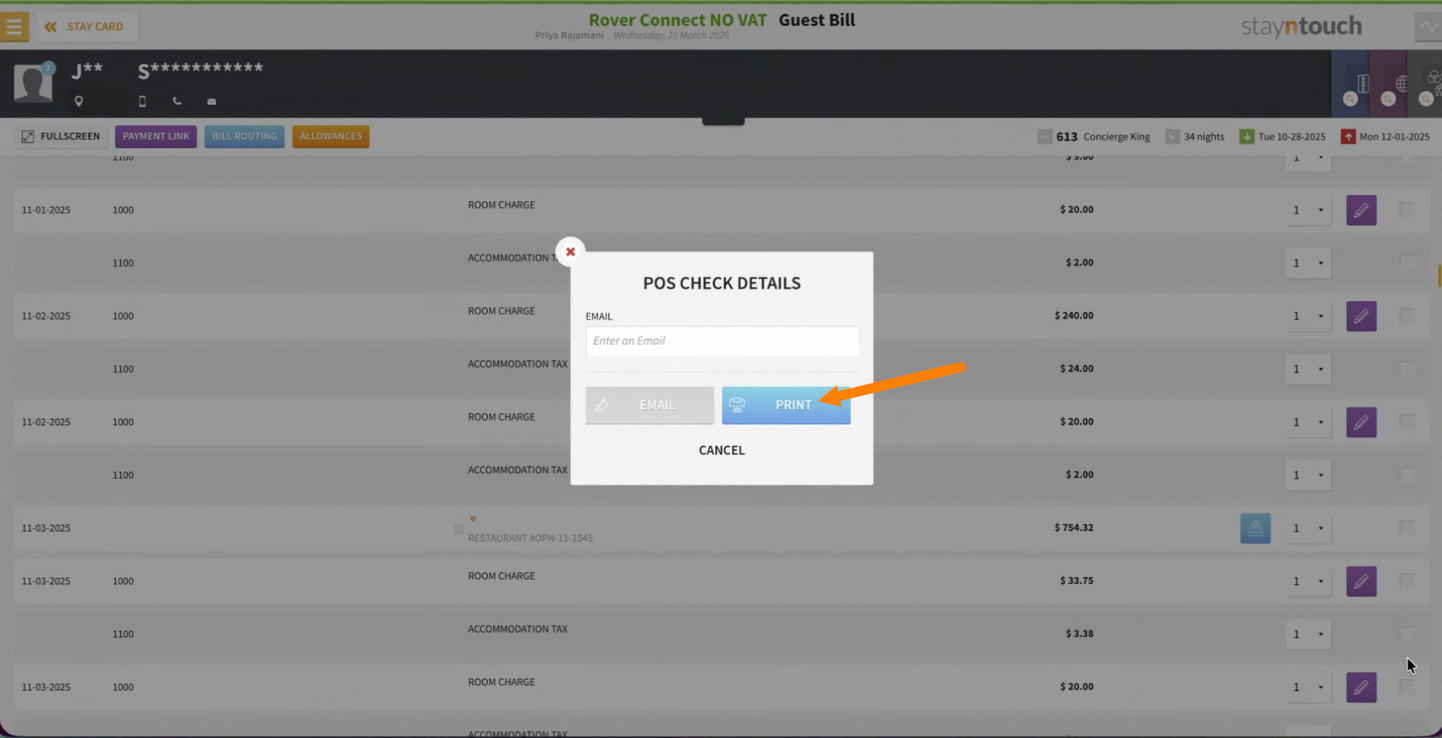This screenshot has height=738, width=1442.
Task: Open the bill number dropdown for the $240.00 charge
Action: click(1308, 316)
